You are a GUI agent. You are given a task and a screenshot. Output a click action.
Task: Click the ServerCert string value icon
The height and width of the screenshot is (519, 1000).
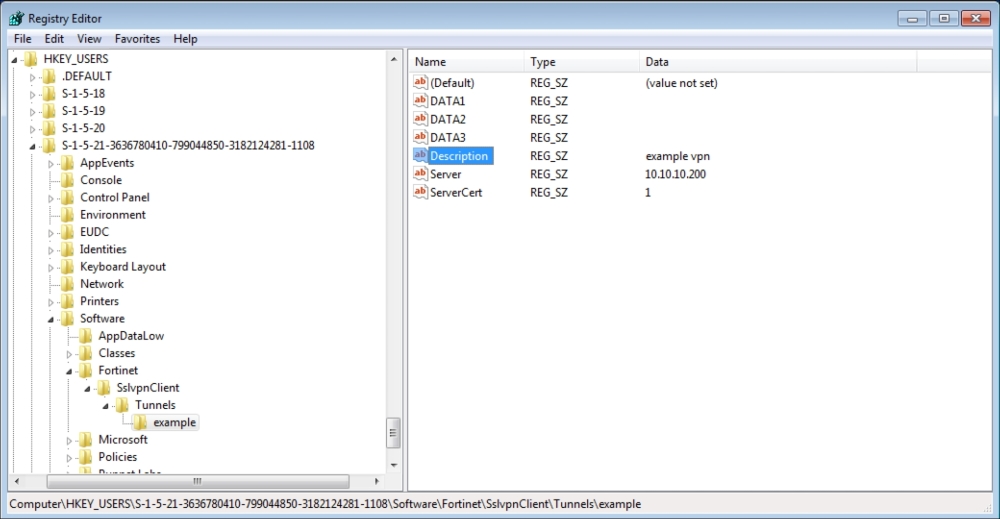coord(420,192)
